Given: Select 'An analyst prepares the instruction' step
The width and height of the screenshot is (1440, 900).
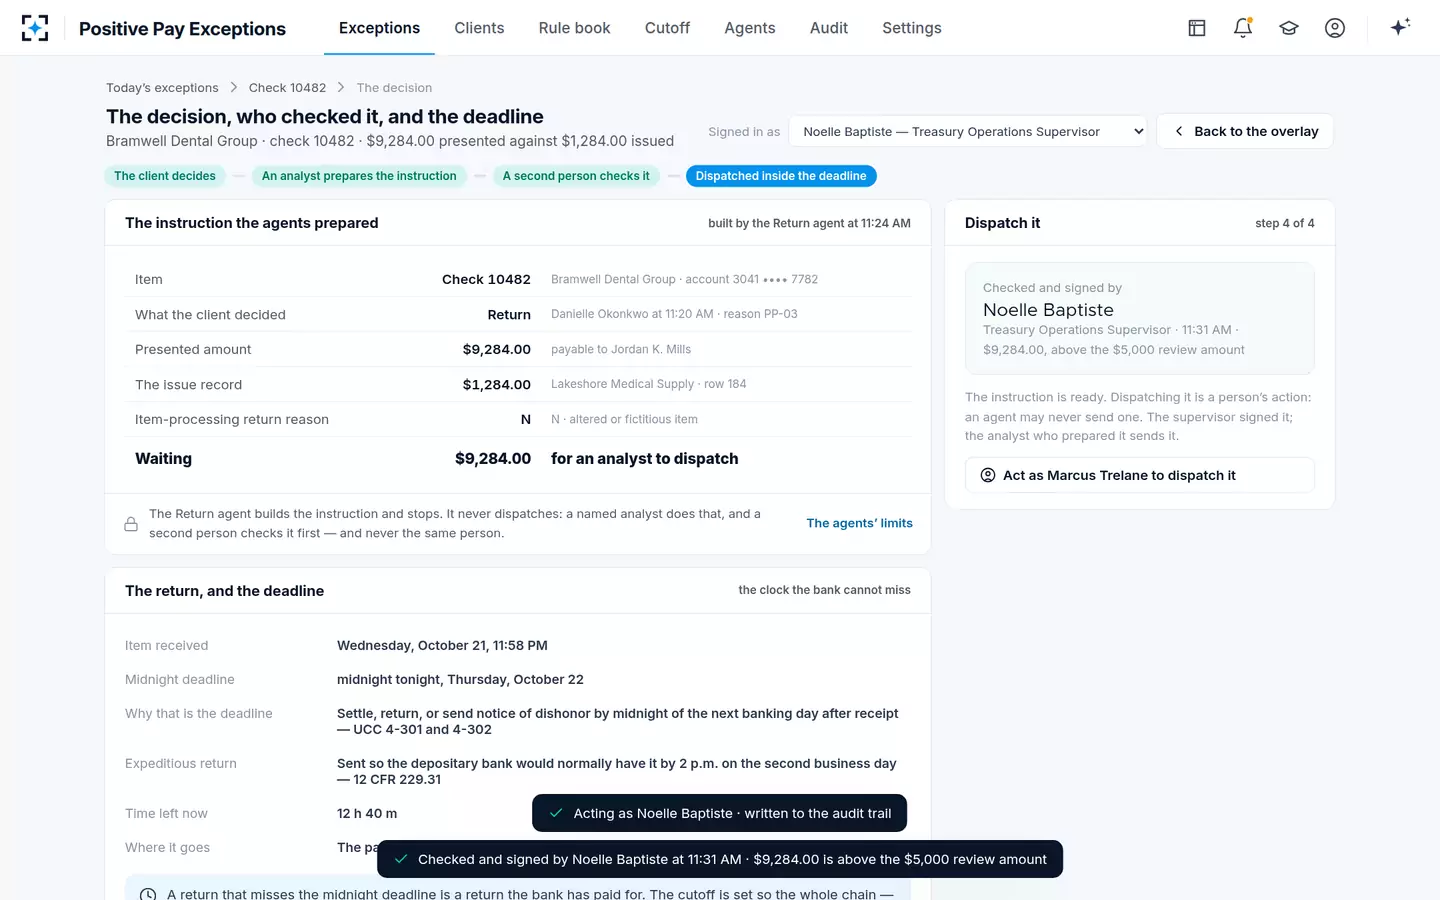Looking at the screenshot, I should (x=359, y=176).
